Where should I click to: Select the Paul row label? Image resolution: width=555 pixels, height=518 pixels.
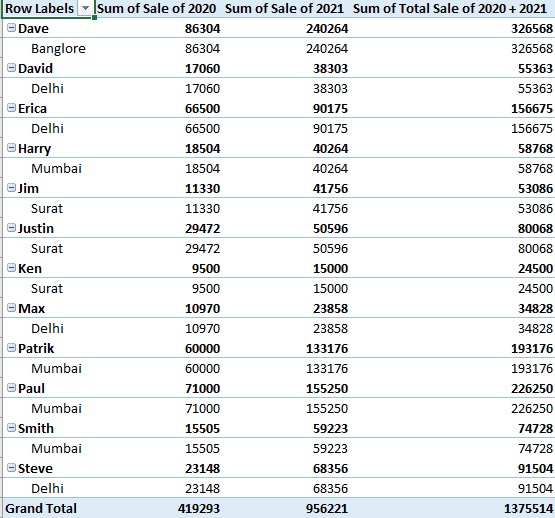32,388
